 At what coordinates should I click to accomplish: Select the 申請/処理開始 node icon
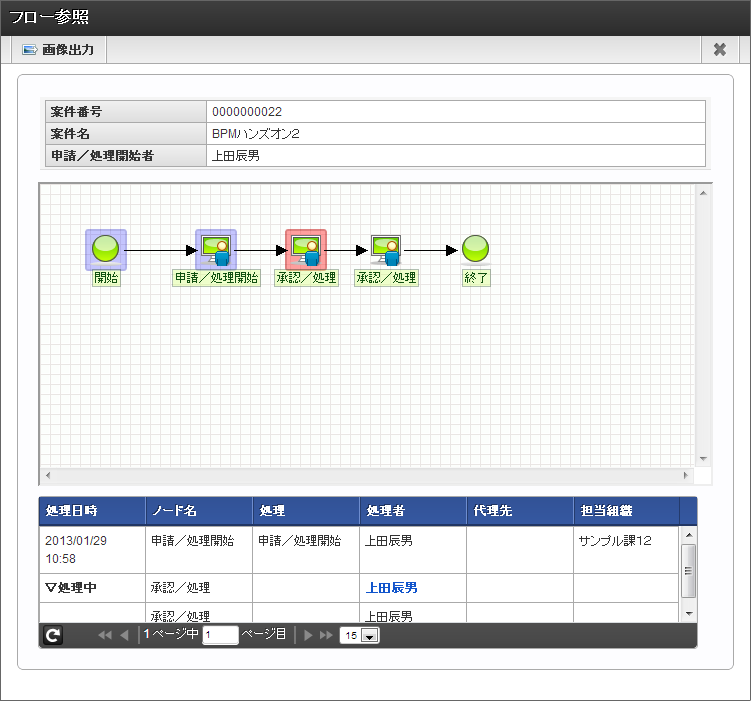[x=216, y=249]
